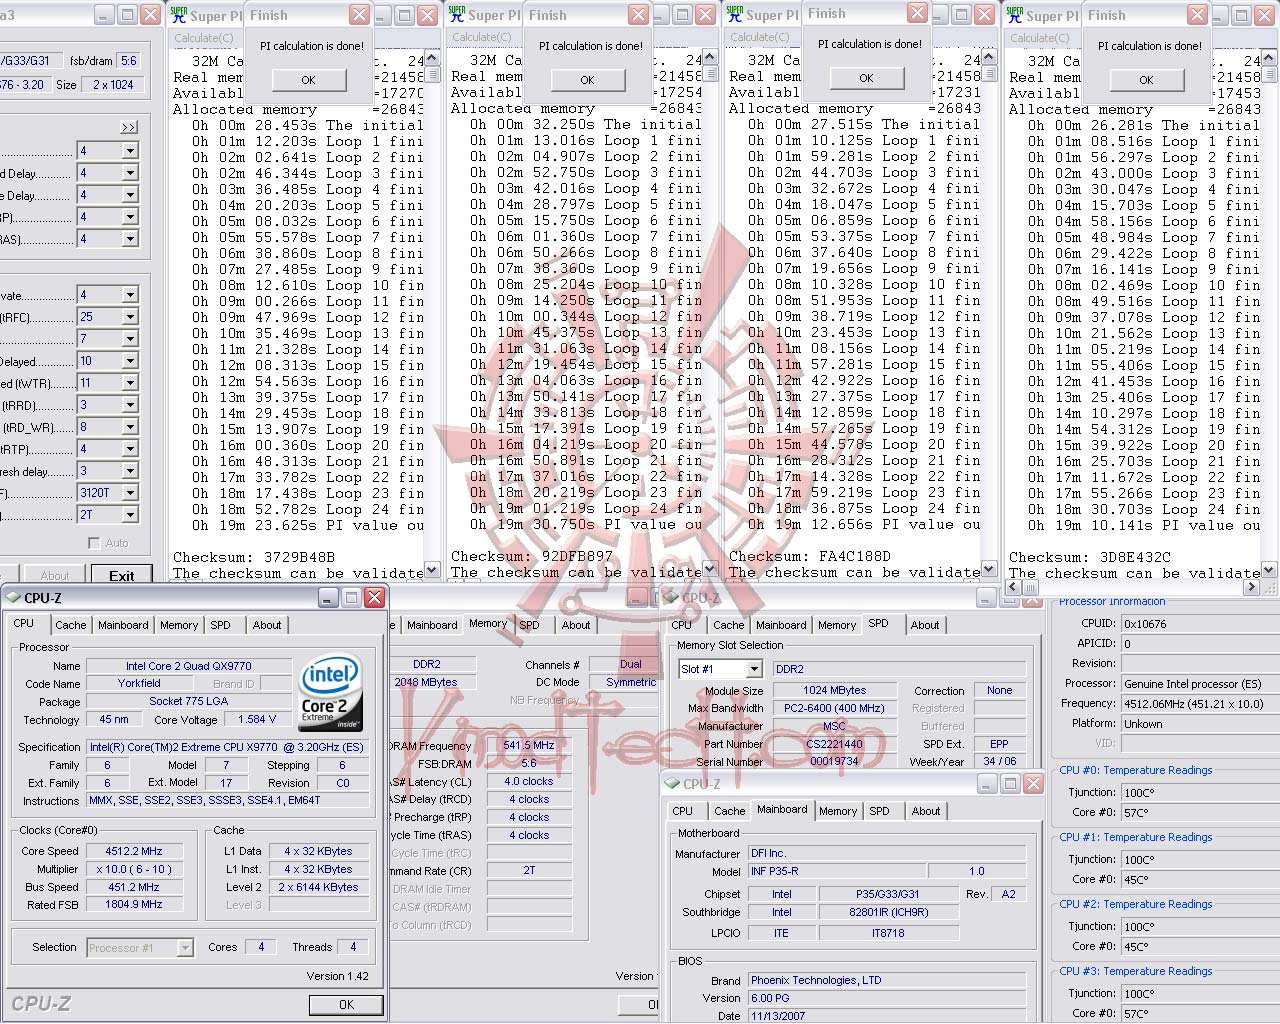
Task: Click the scroll-down arrow beside checksum FA4C188D
Action: [988, 569]
